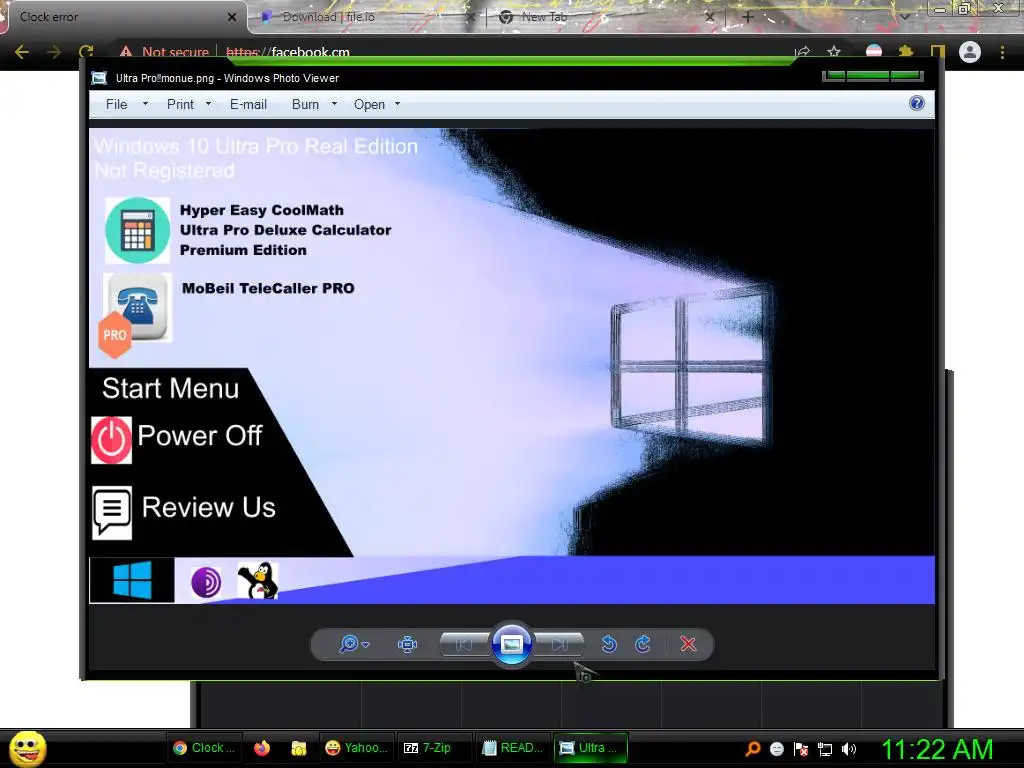
Task: Click the Start Menu text in image
Action: pos(170,389)
